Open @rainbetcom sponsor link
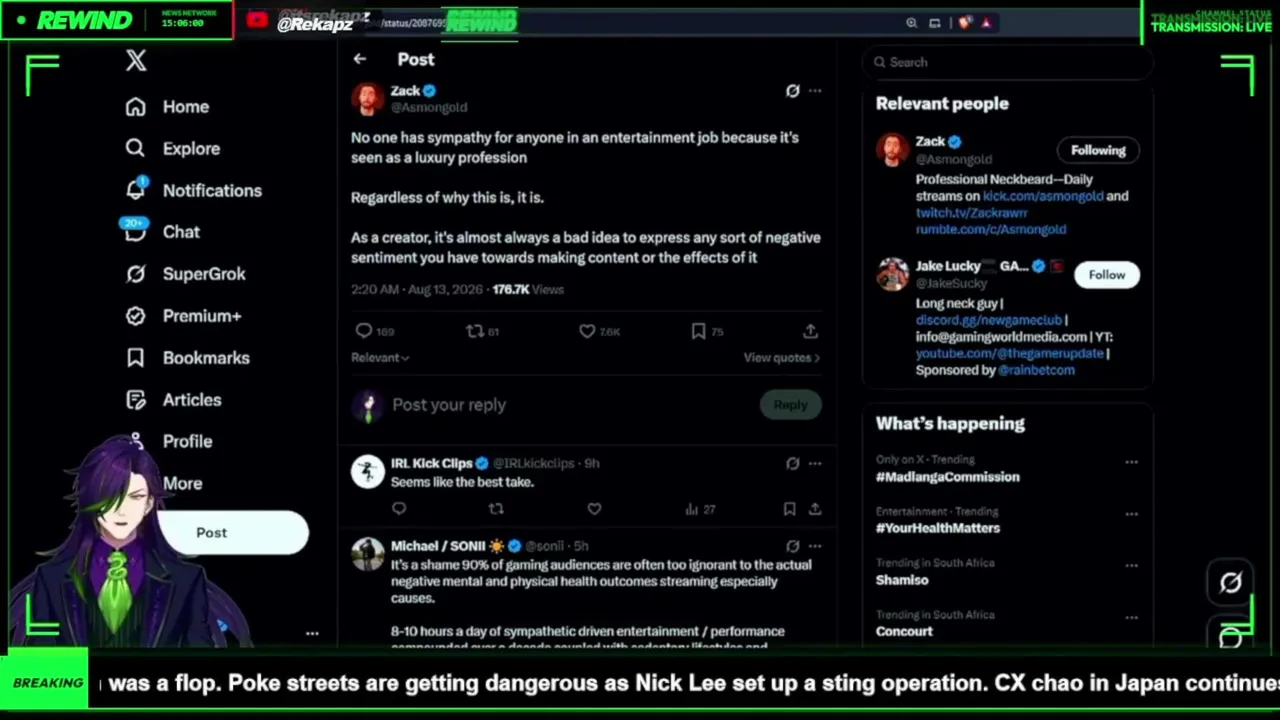Screen dimensions: 1280x720 point(1037,370)
